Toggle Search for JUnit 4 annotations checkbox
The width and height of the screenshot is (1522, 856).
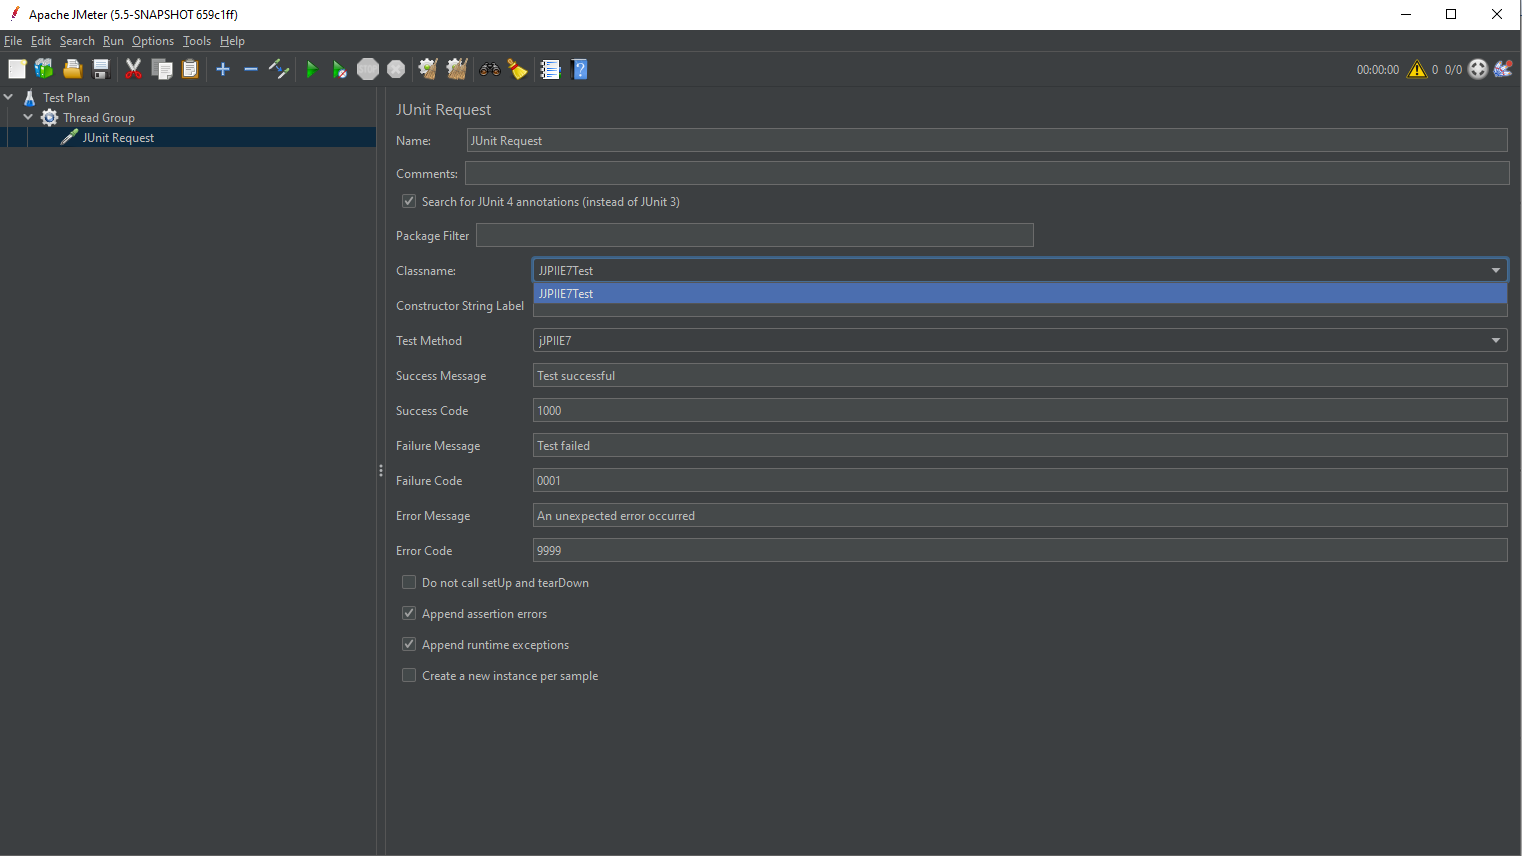point(409,201)
